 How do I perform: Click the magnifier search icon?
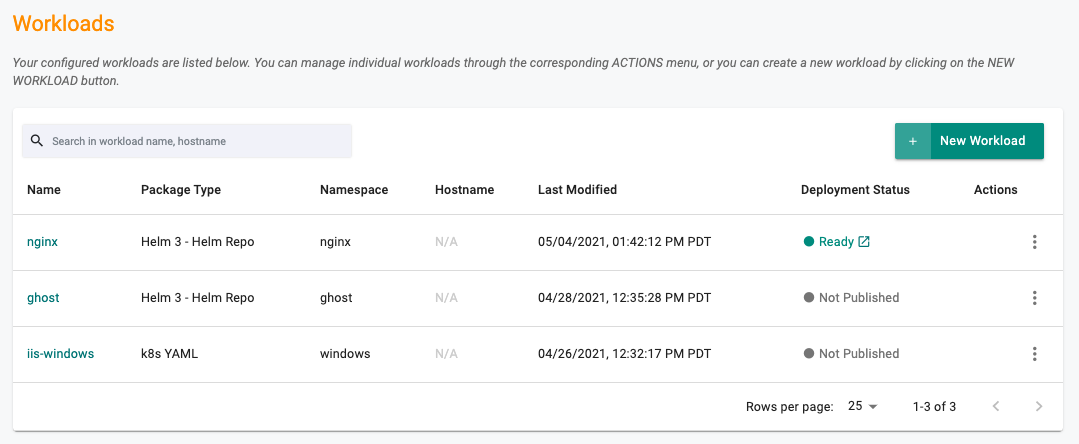(37, 140)
